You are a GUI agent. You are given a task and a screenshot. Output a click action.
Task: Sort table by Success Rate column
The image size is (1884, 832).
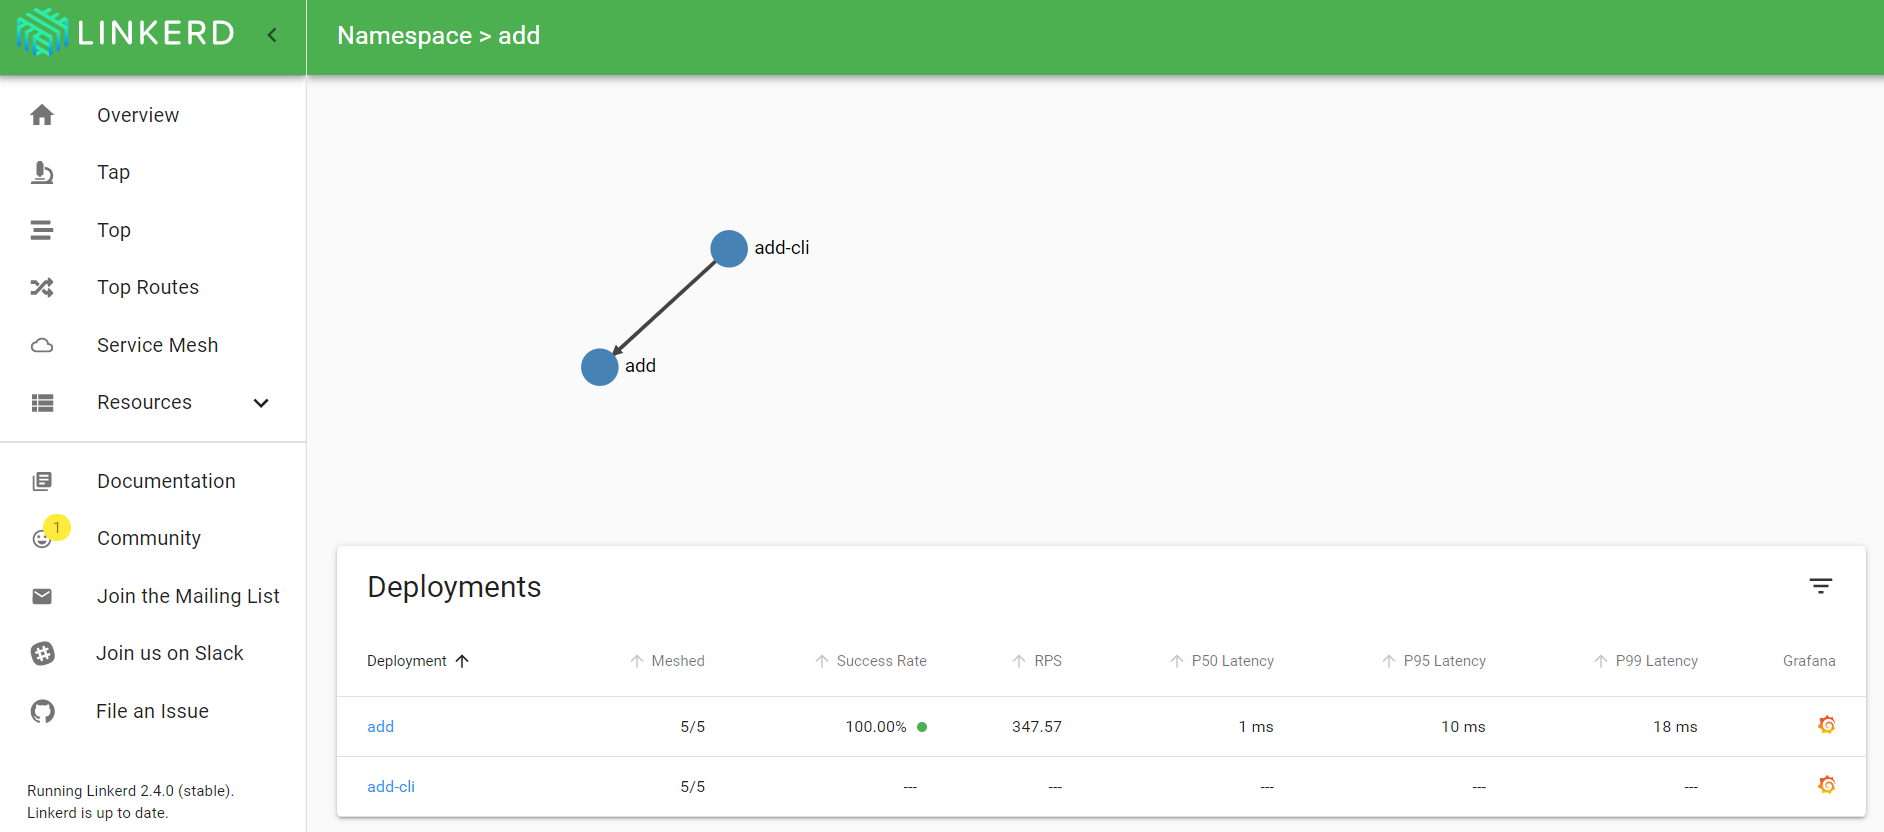pos(881,661)
